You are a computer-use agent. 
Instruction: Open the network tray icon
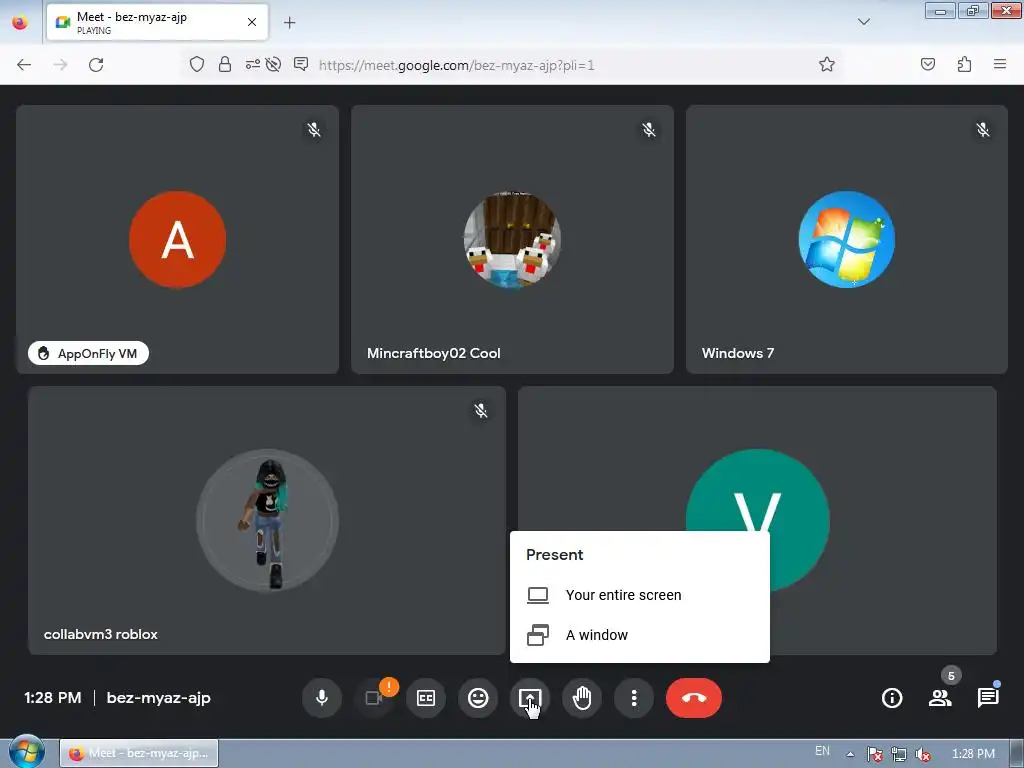pos(899,754)
